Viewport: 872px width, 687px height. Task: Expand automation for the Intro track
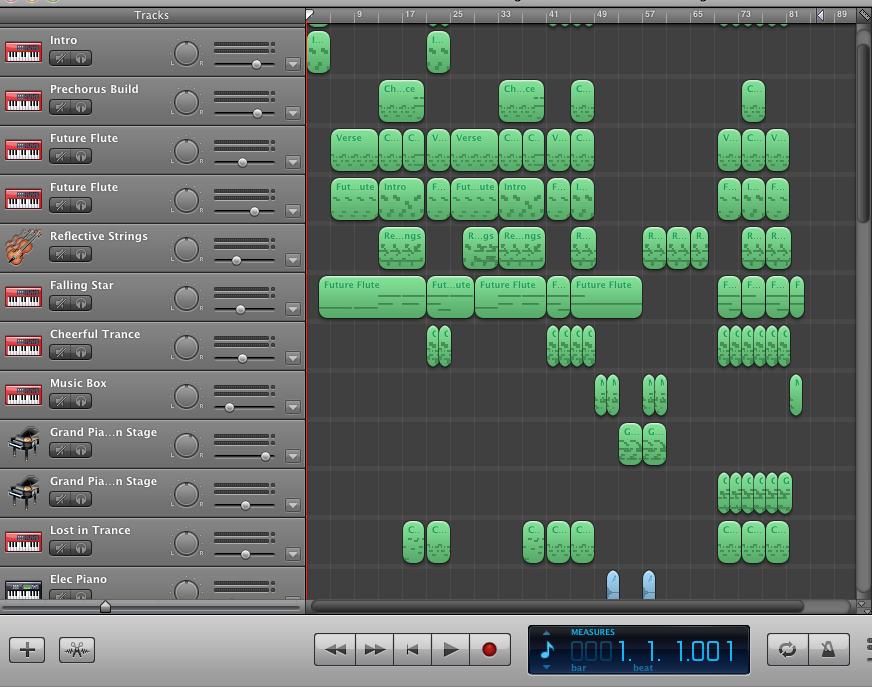293,64
